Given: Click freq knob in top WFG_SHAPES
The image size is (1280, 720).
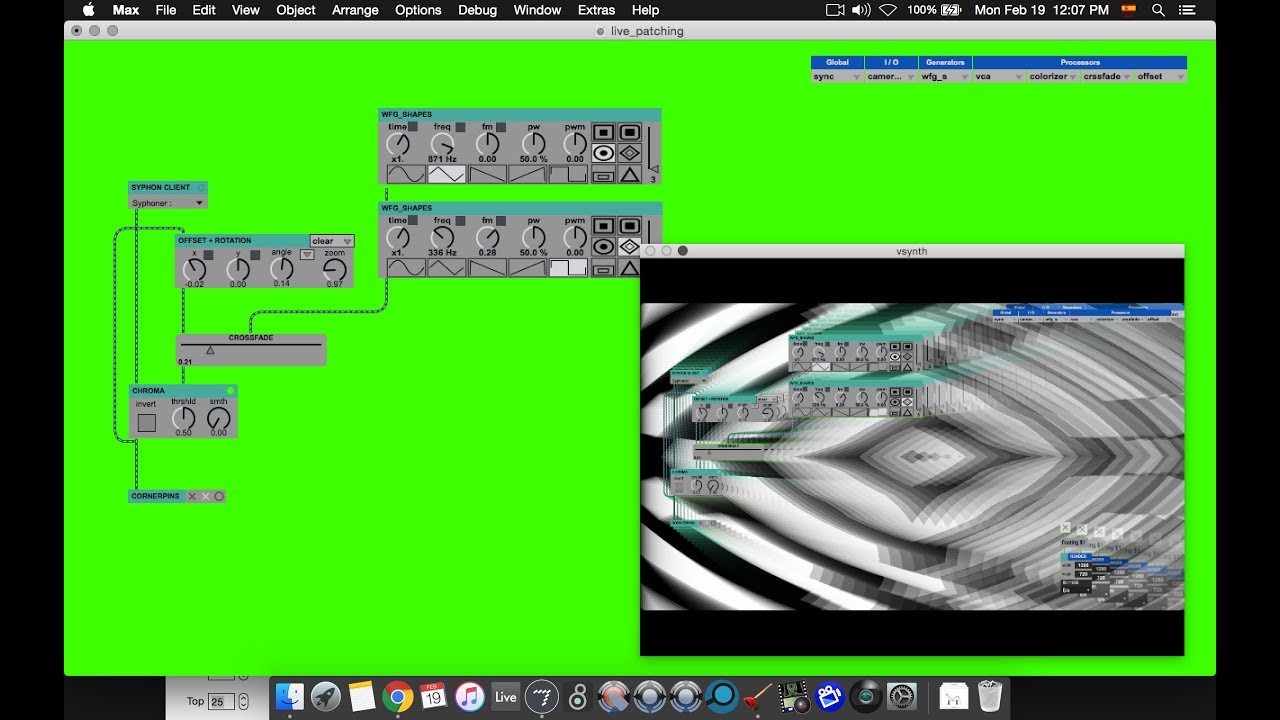Looking at the screenshot, I should [442, 144].
